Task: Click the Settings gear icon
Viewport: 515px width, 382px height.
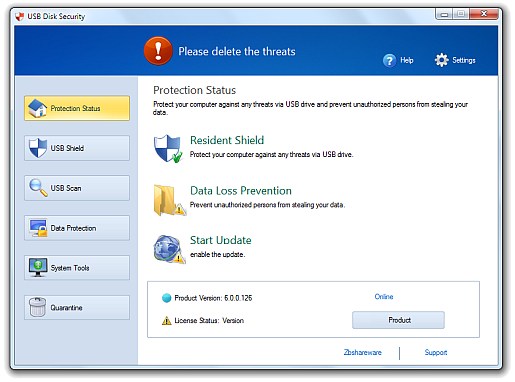Action: tap(441, 60)
